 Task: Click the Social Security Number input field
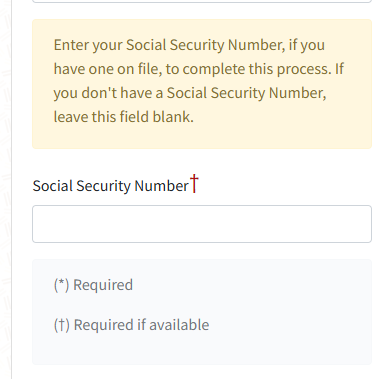coord(202,224)
